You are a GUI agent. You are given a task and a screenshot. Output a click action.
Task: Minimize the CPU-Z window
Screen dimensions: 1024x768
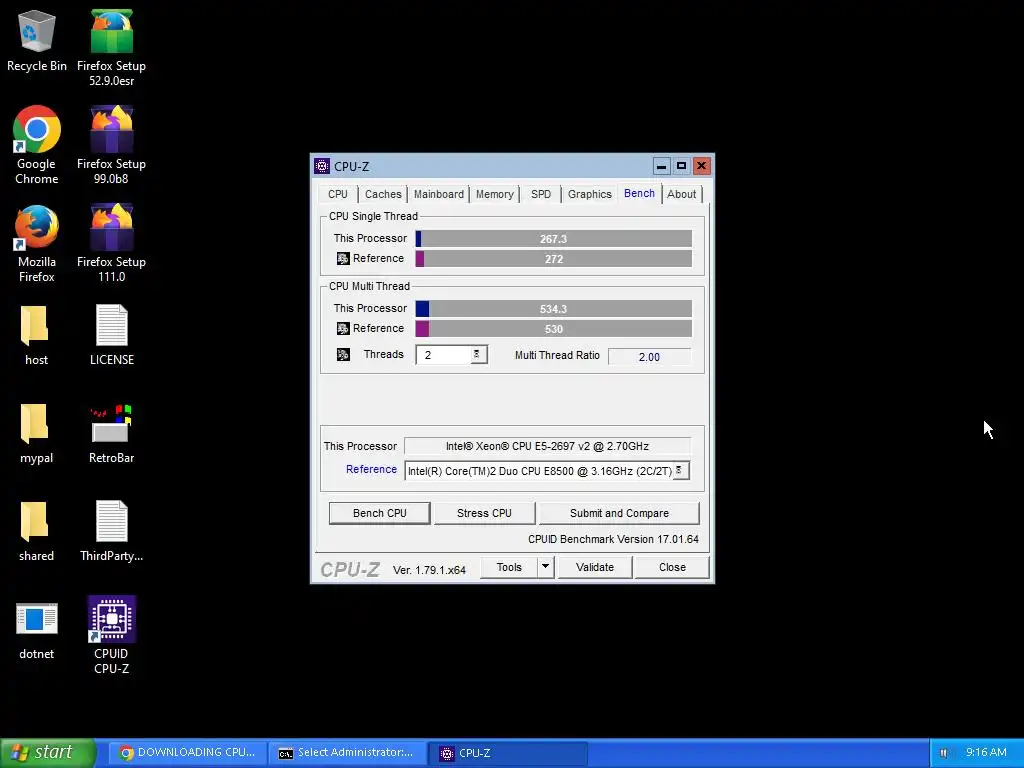(x=662, y=166)
